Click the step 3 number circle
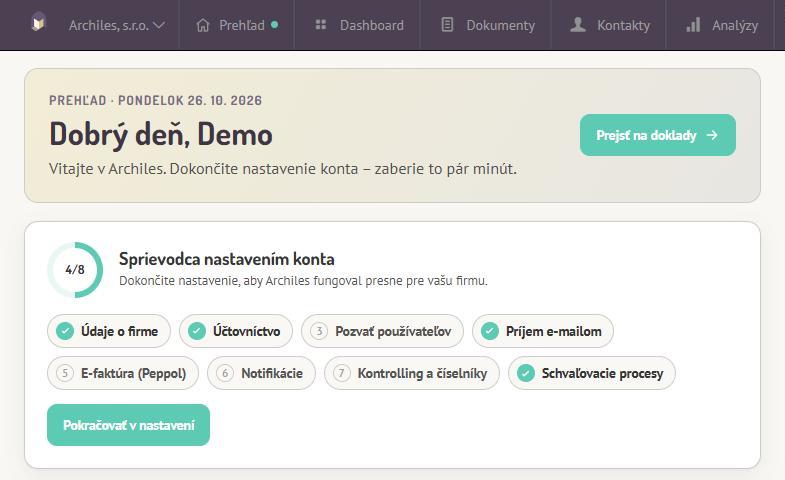The width and height of the screenshot is (785, 480). (319, 331)
